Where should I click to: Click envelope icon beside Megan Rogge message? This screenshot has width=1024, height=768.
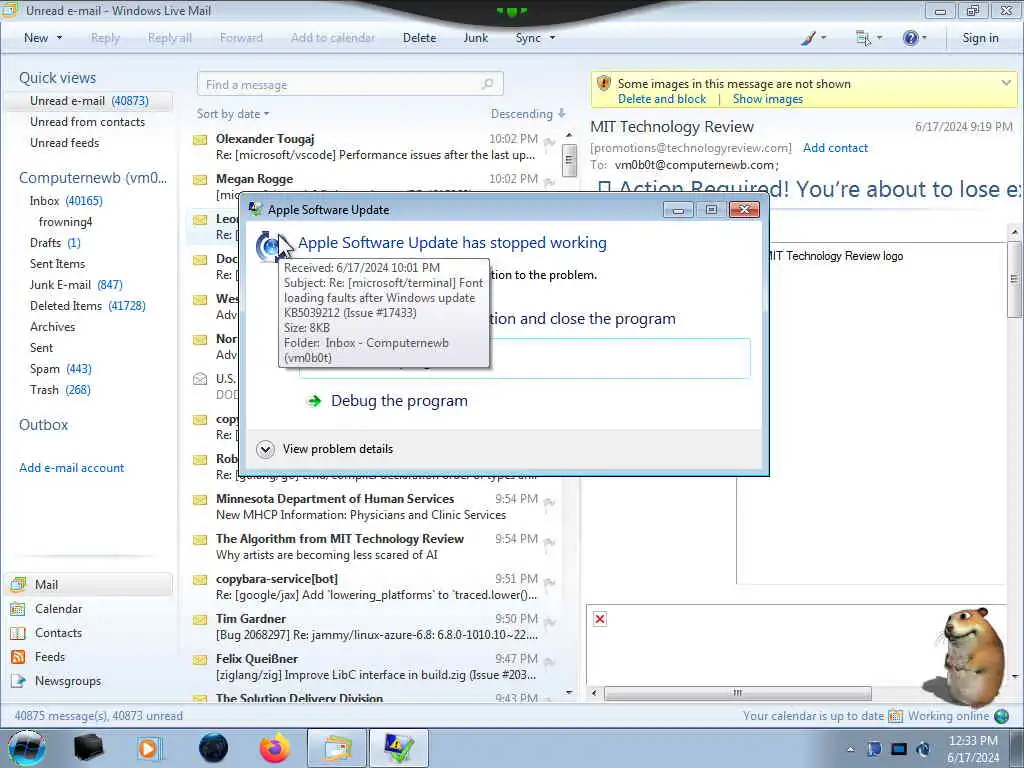point(200,180)
